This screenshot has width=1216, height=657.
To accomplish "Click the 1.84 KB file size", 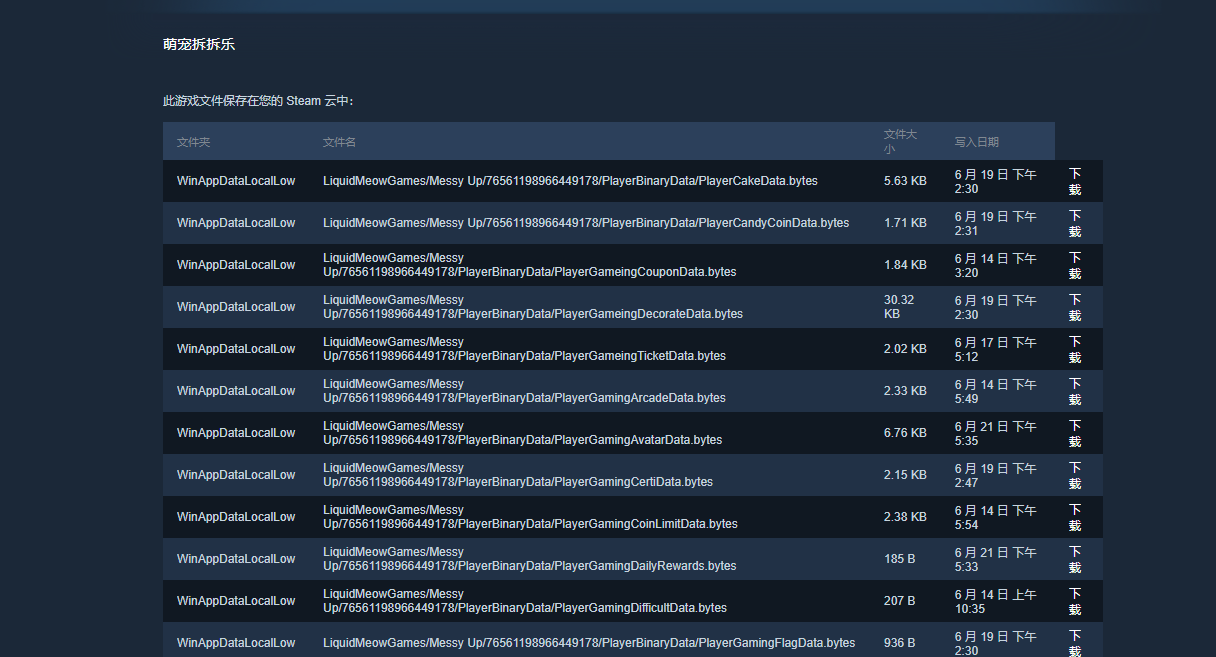I will click(905, 265).
